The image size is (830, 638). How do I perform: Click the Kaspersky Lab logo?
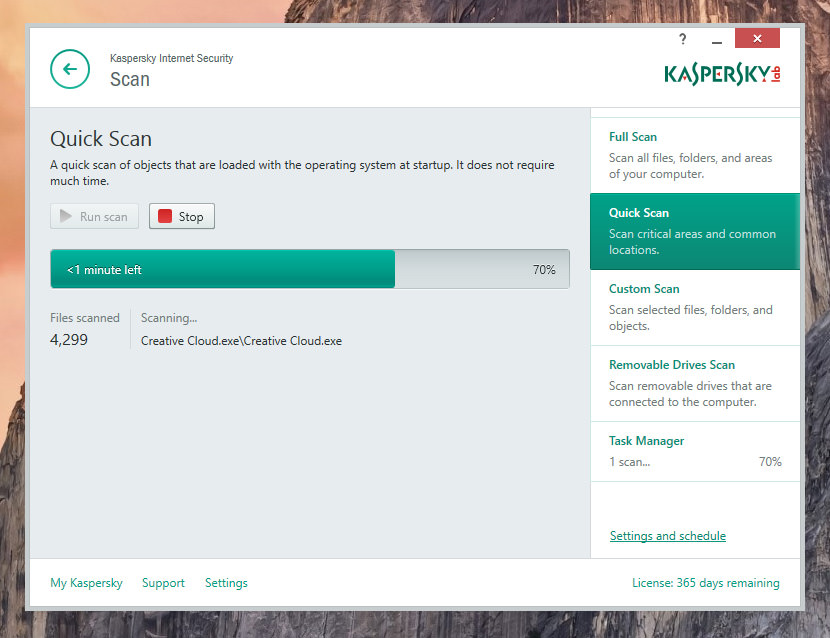[x=723, y=75]
